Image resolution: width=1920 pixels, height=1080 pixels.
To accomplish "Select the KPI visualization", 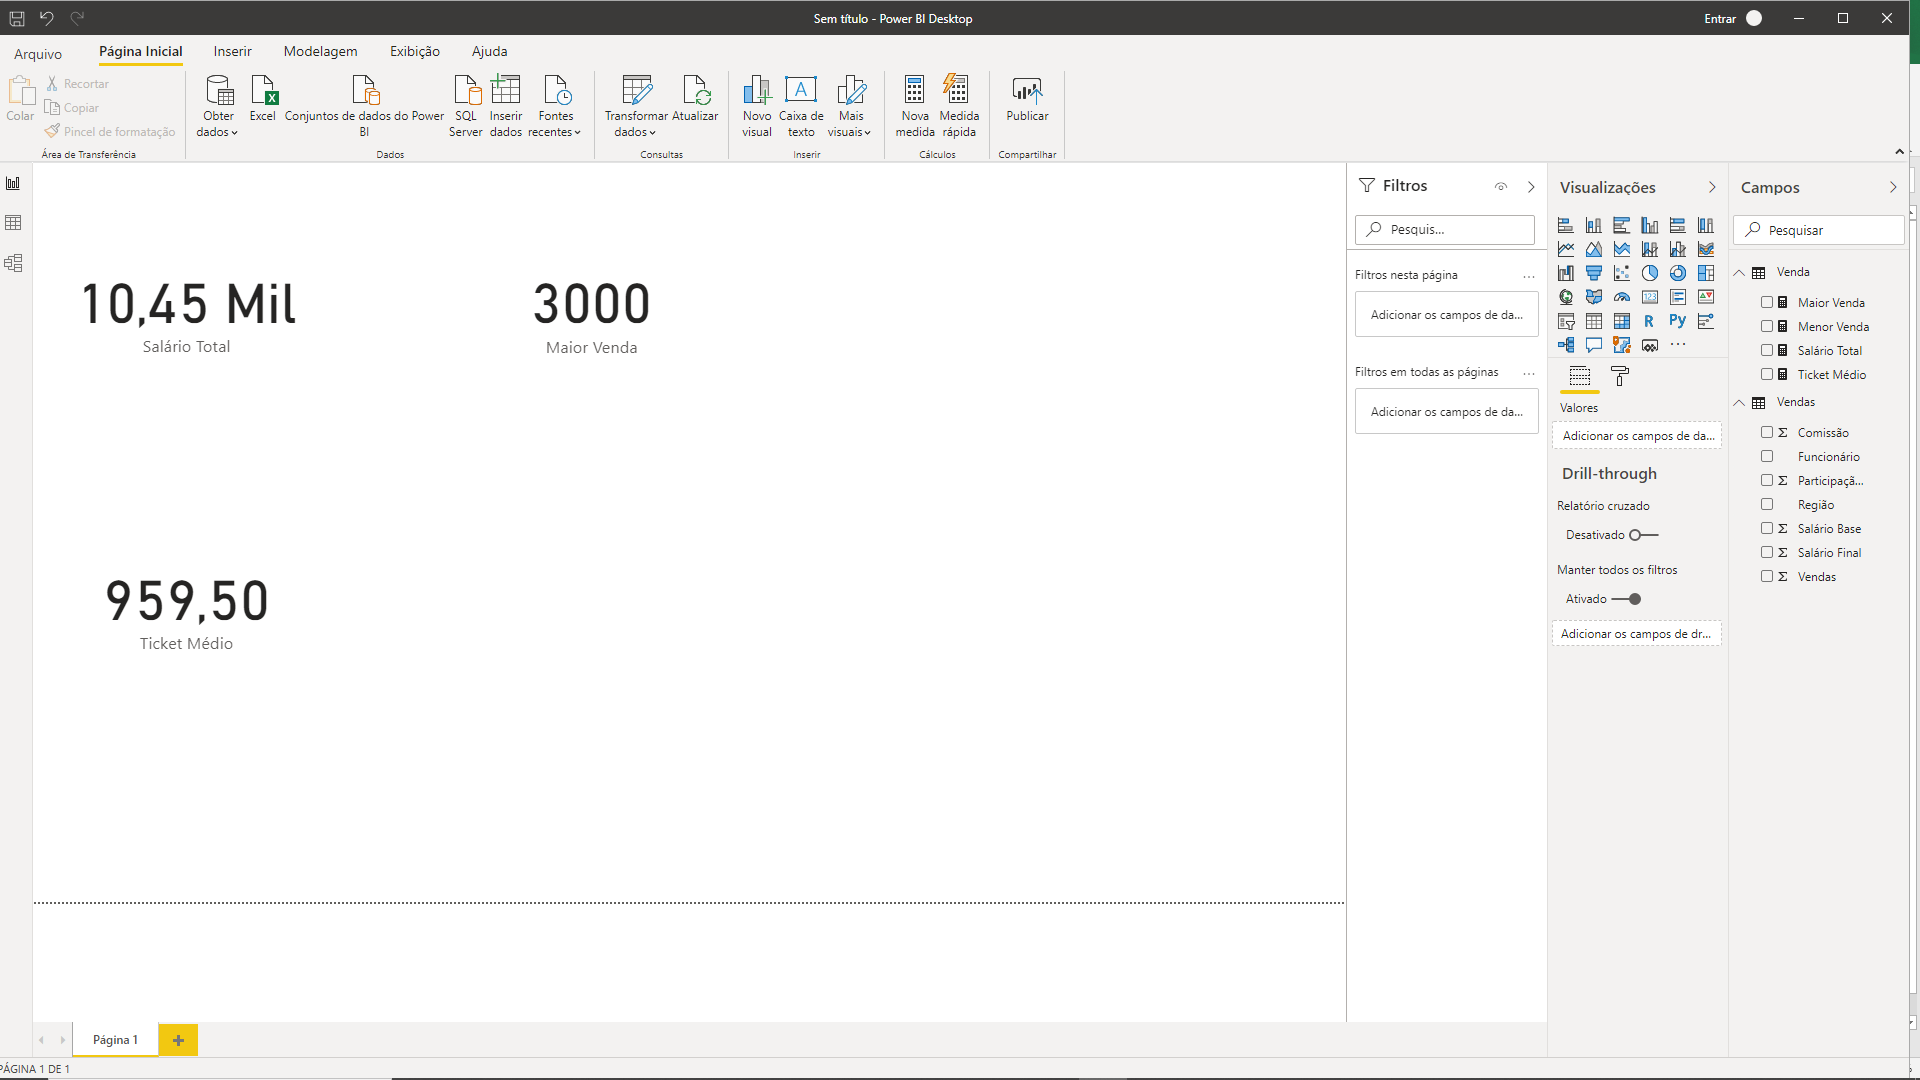I will 1706,297.
